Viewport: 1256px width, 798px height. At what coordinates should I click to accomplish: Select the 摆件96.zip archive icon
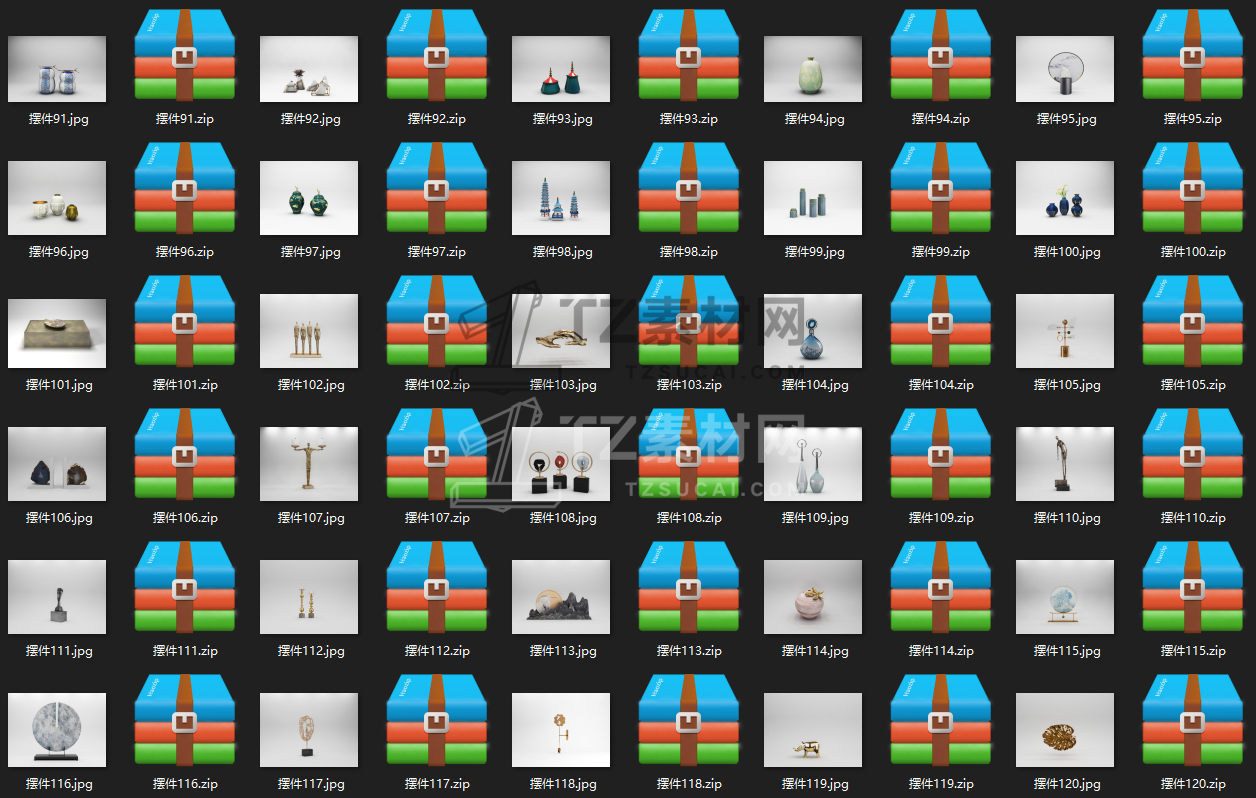(x=185, y=188)
